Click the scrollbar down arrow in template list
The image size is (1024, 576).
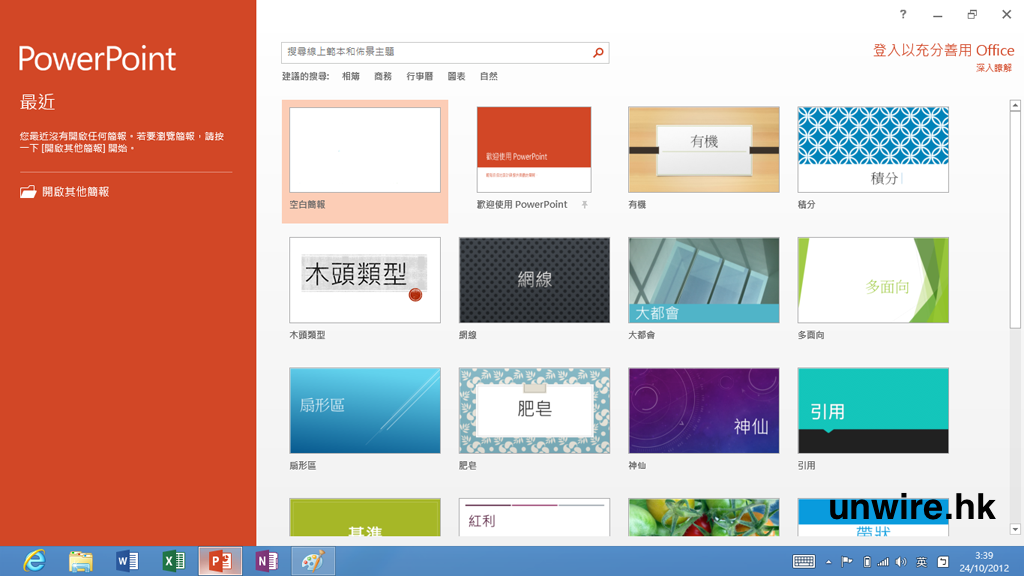1015,529
